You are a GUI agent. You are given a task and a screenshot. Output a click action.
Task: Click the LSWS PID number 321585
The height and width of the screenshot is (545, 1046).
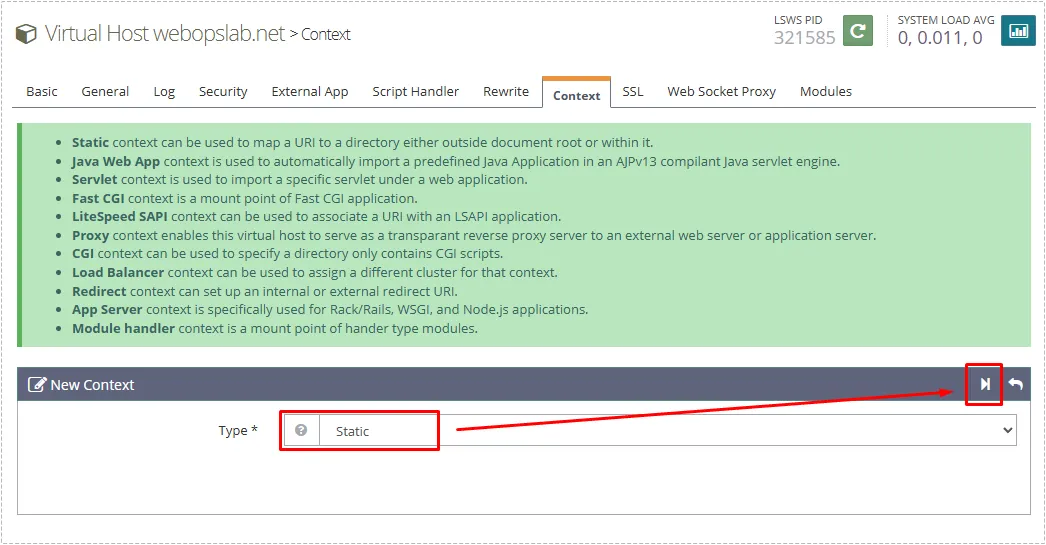[804, 38]
